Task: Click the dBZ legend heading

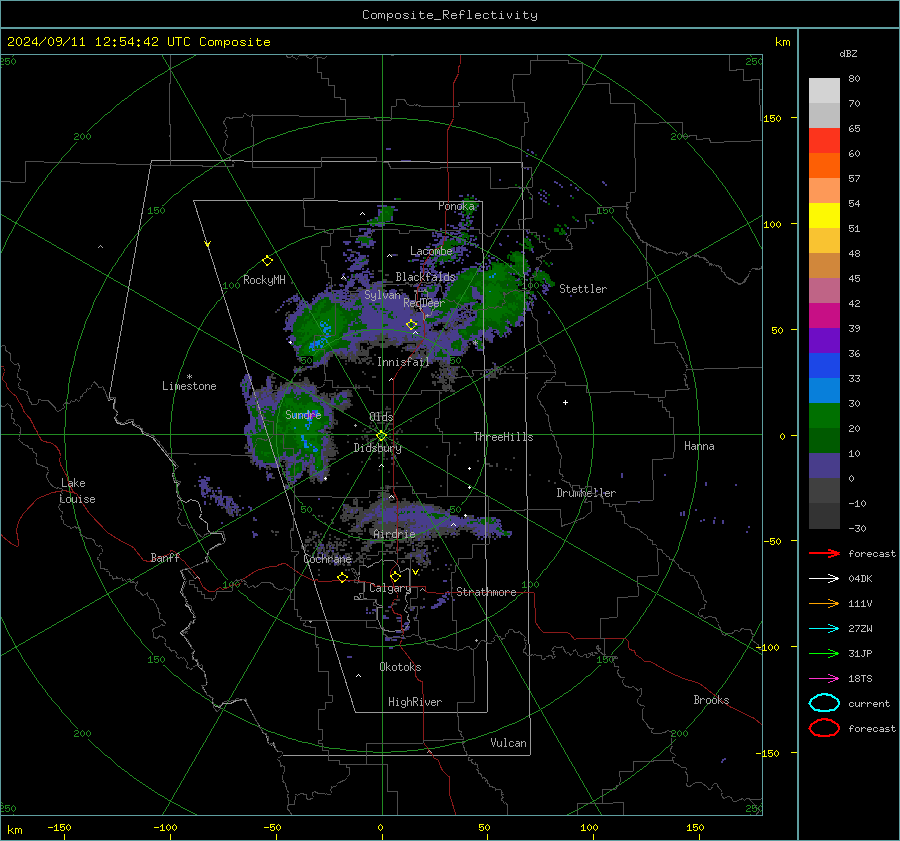Action: (x=848, y=53)
